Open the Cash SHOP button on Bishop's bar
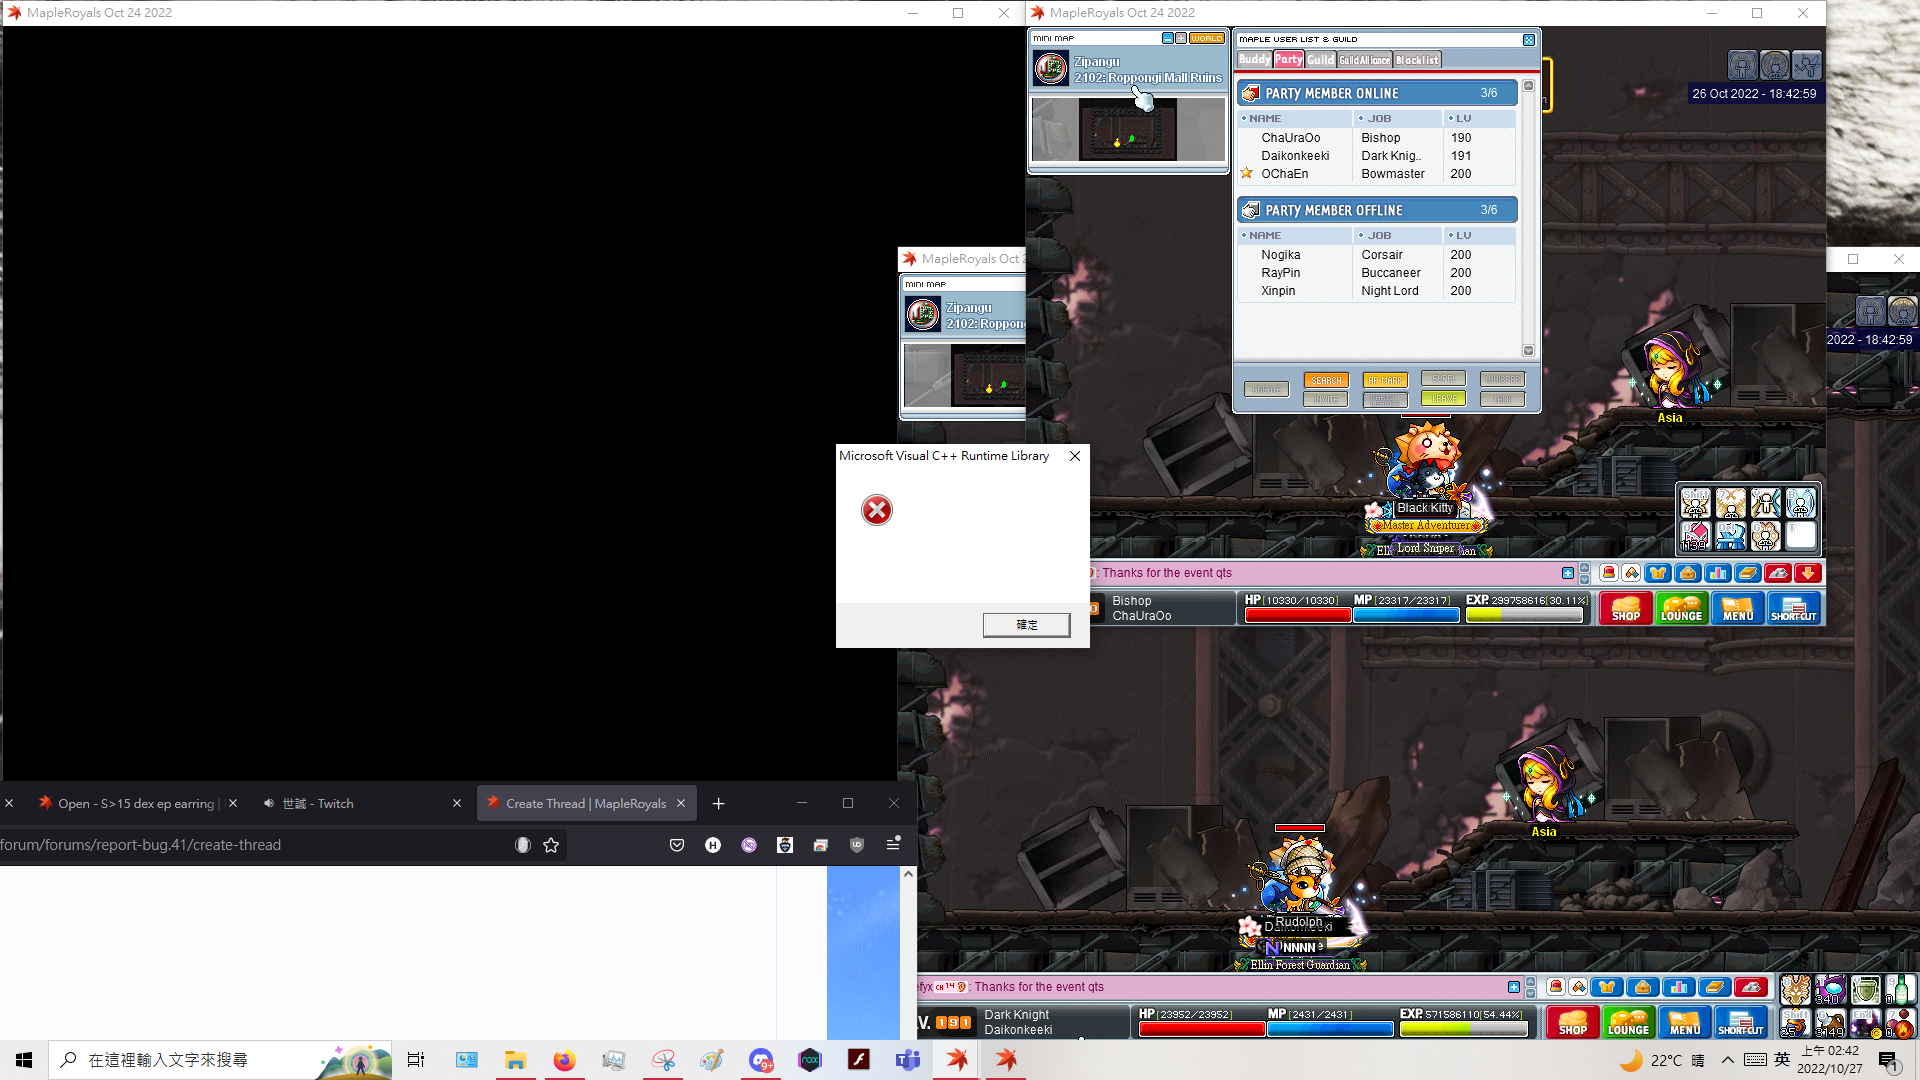Viewport: 1920px width, 1080px height. click(1625, 608)
